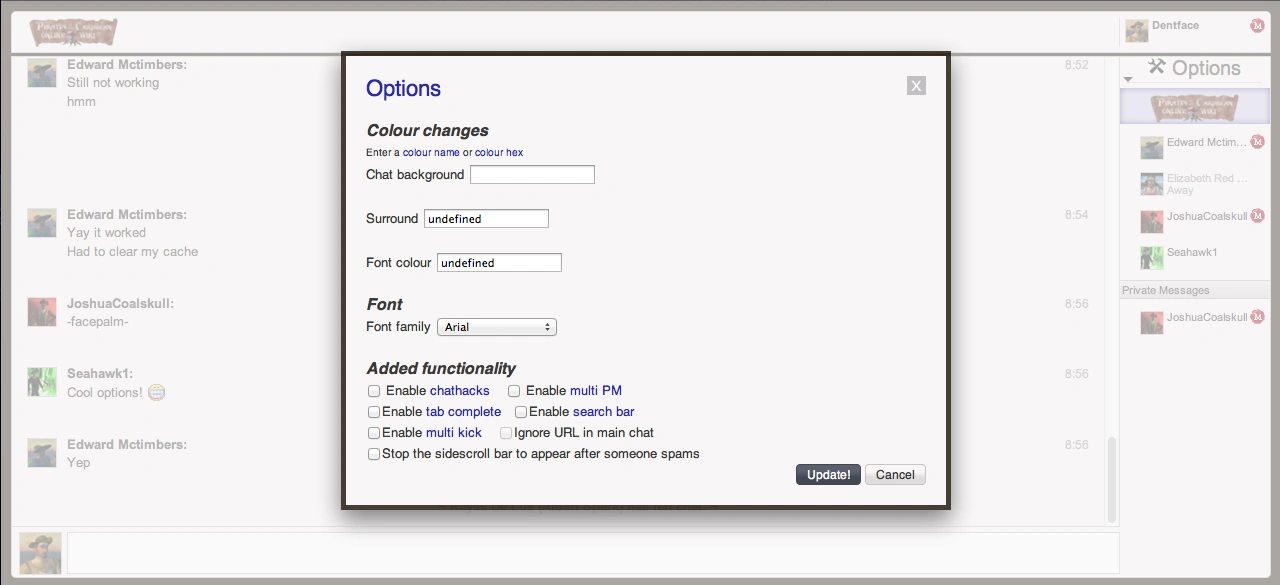Click the smiley emoji in Seahawk1's message
Viewport: 1280px width, 585px height.
(156, 392)
